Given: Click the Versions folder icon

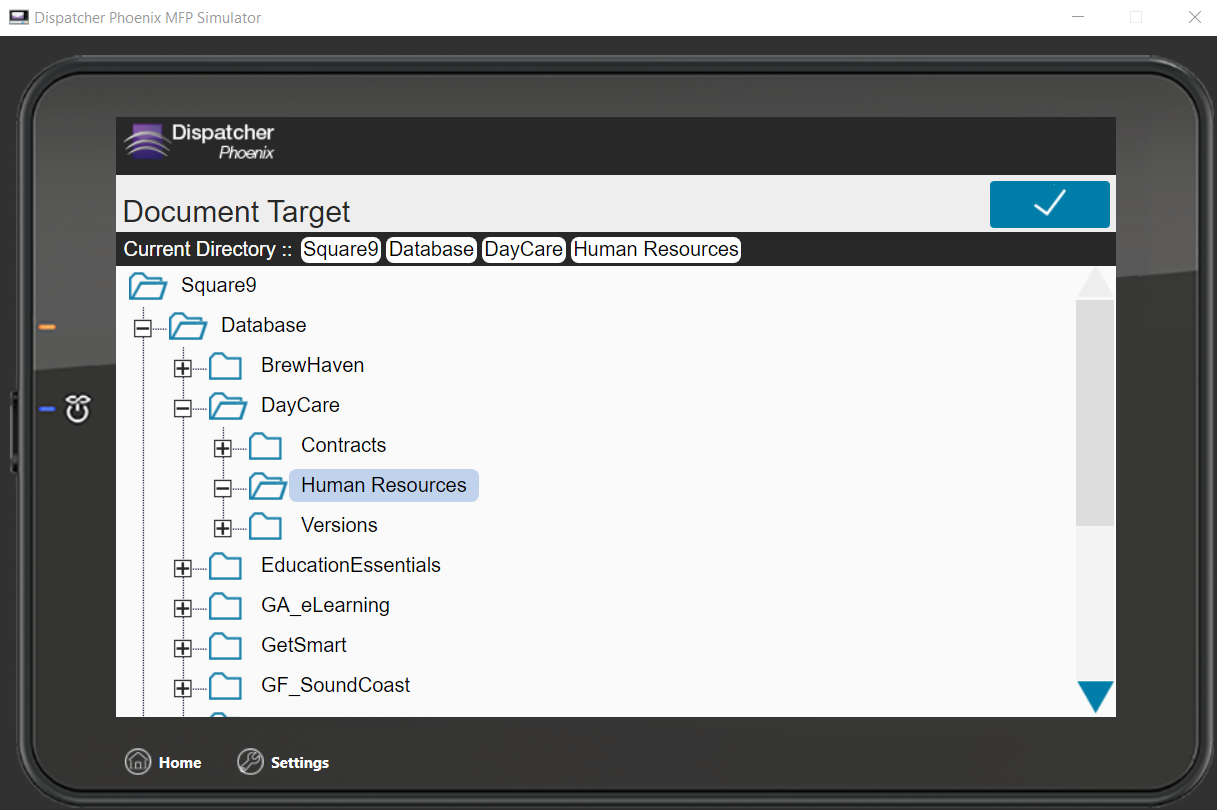Looking at the screenshot, I should point(266,526).
